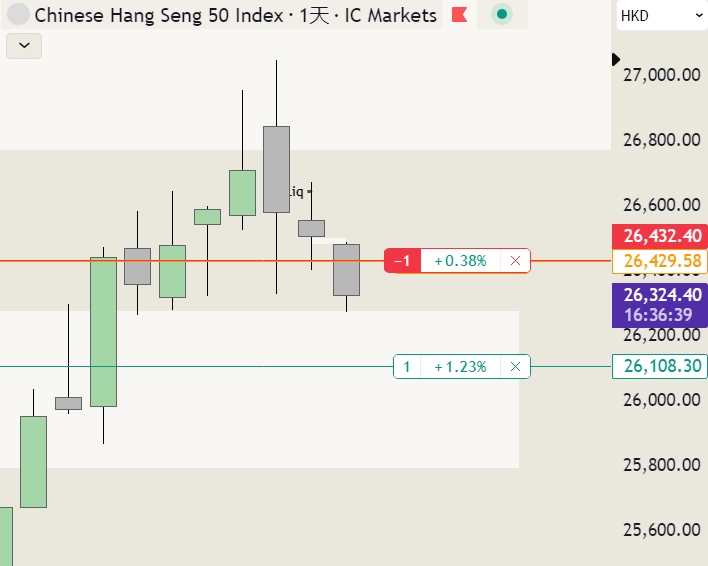Click the black arrow marker on price axis
The image size is (708, 566).
tap(617, 59)
